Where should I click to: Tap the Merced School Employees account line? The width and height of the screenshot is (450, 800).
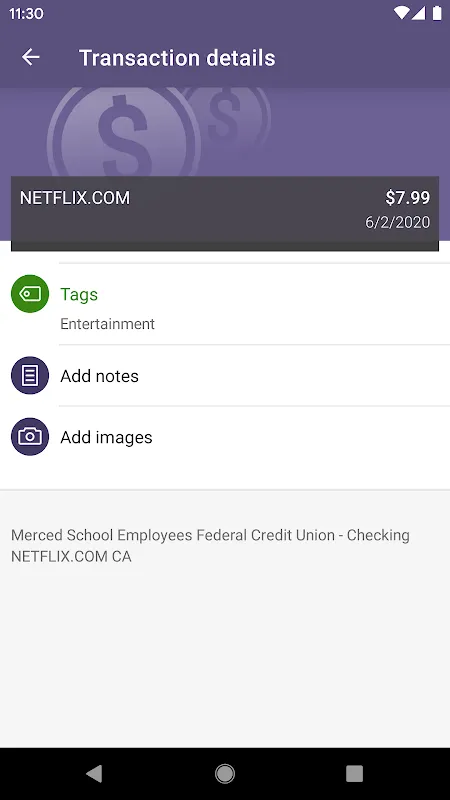pyautogui.click(x=210, y=535)
